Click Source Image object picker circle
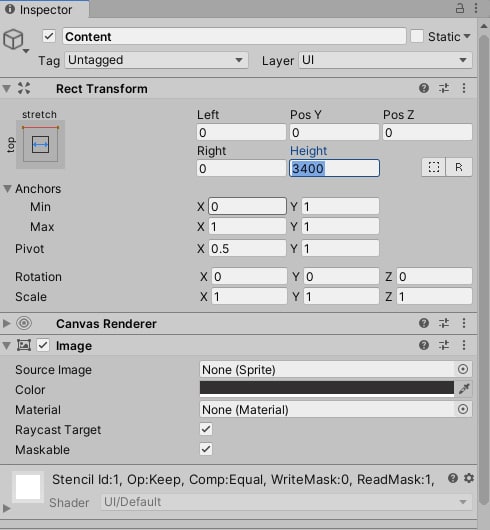 pos(463,369)
